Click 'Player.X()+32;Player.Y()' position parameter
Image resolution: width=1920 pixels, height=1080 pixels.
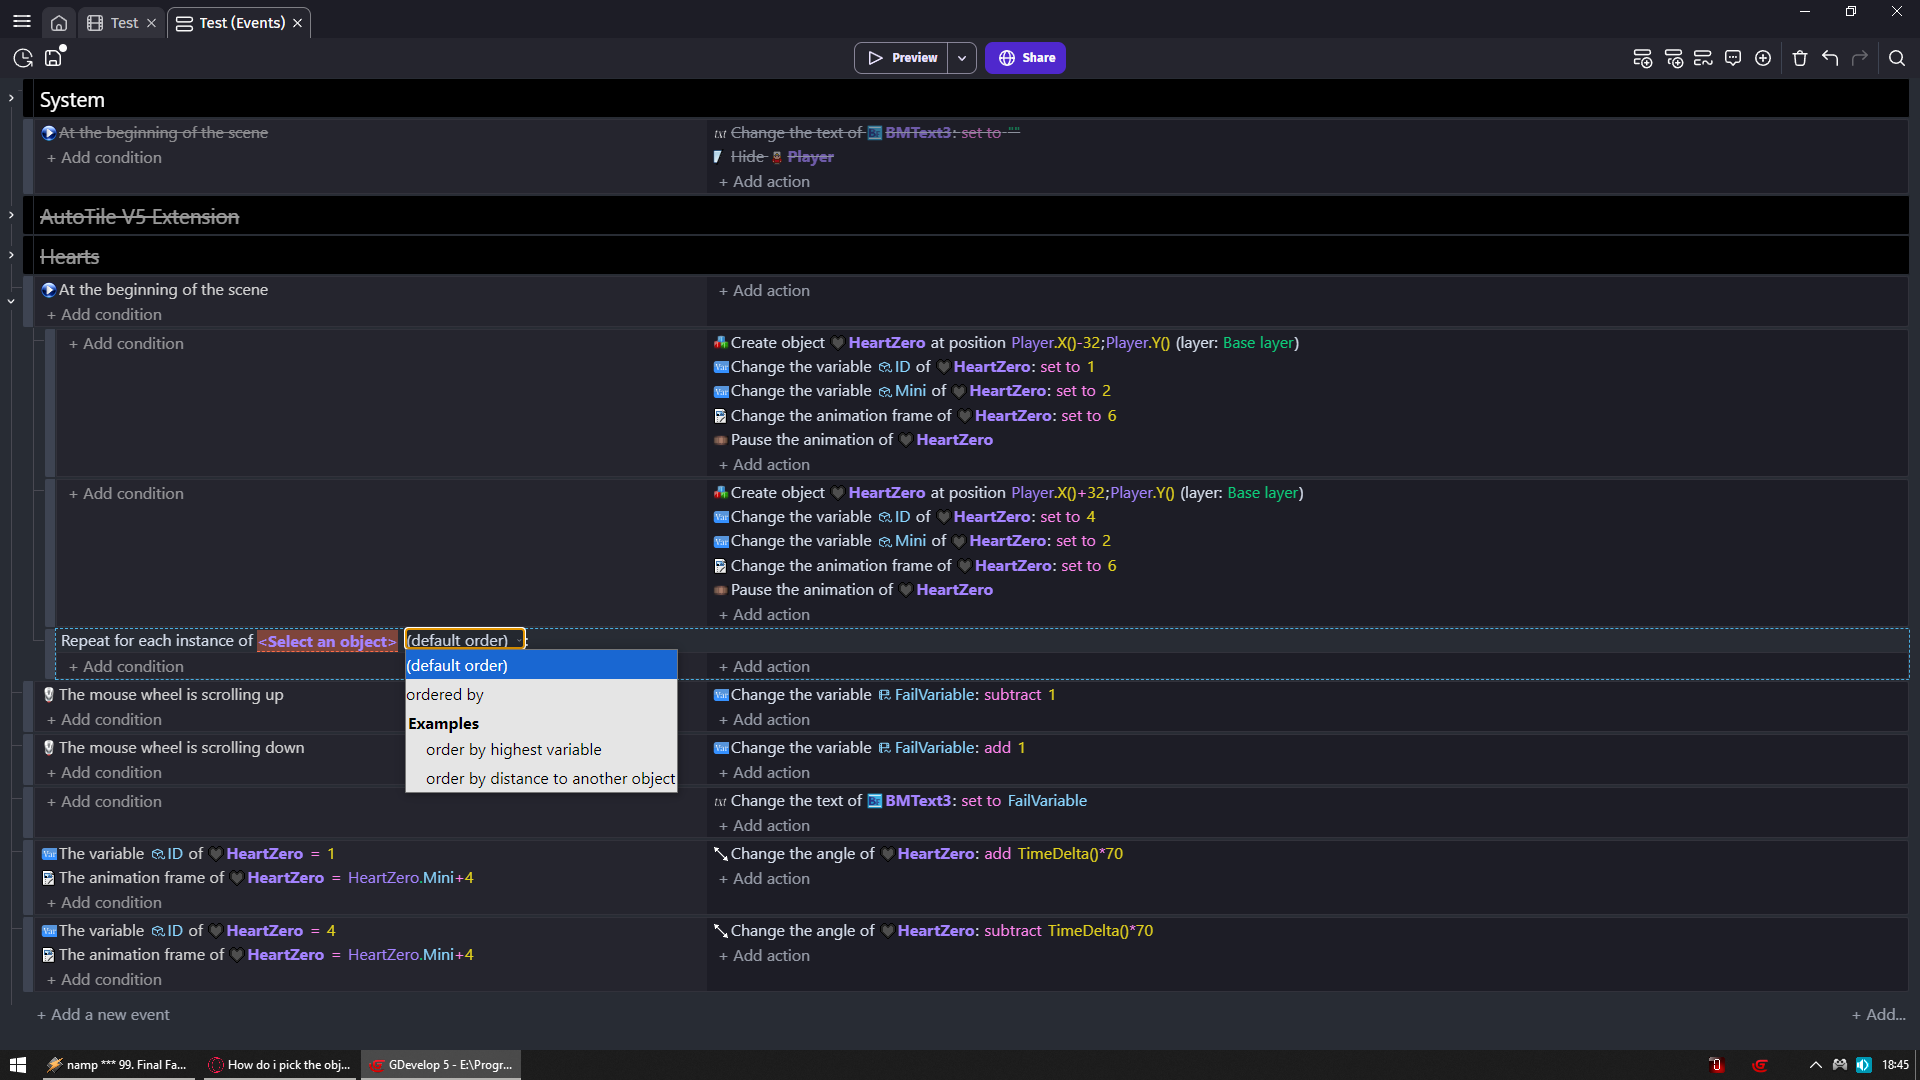1092,493
